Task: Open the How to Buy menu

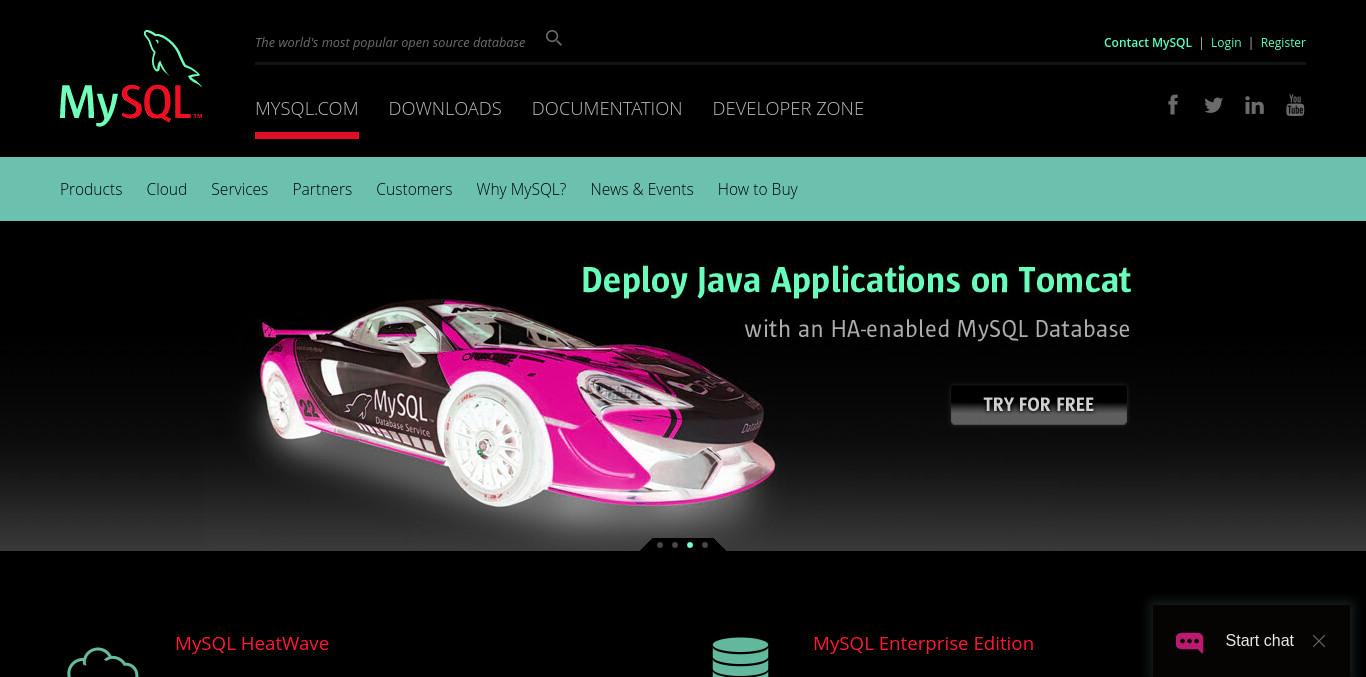Action: tap(757, 189)
